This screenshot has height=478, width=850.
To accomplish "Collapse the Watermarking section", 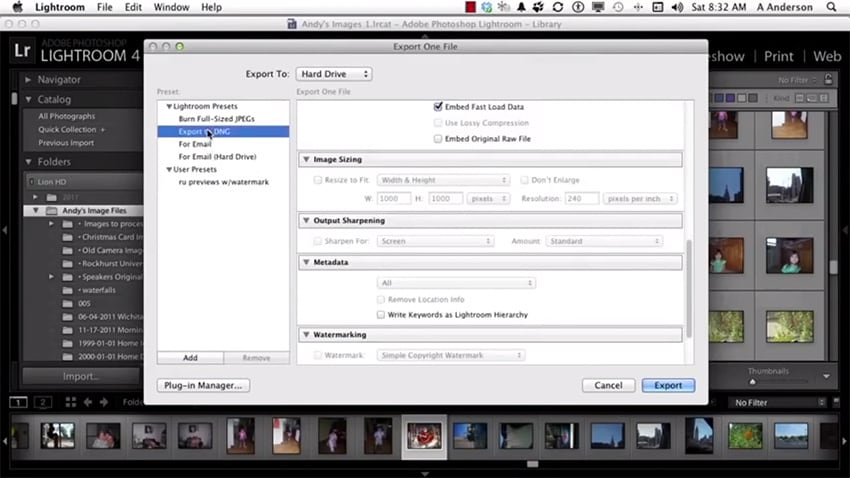I will tap(306, 335).
